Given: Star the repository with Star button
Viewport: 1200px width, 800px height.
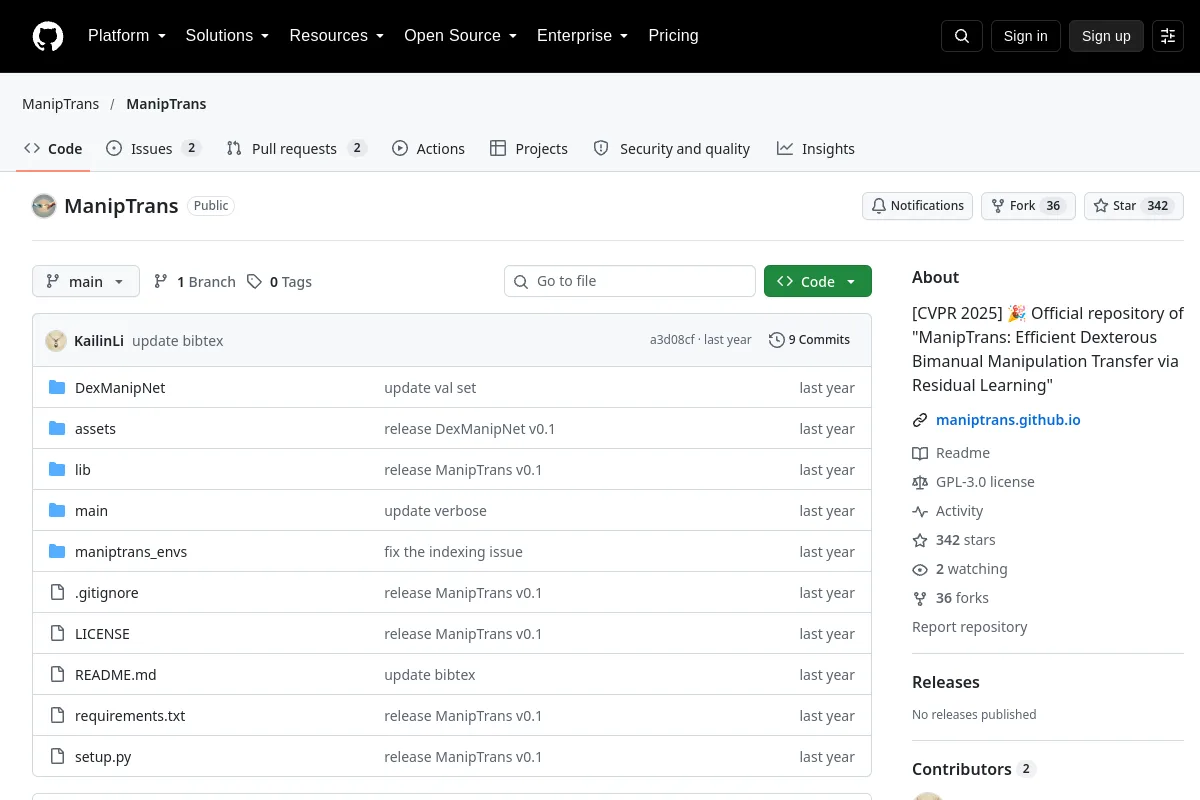Looking at the screenshot, I should point(1134,206).
